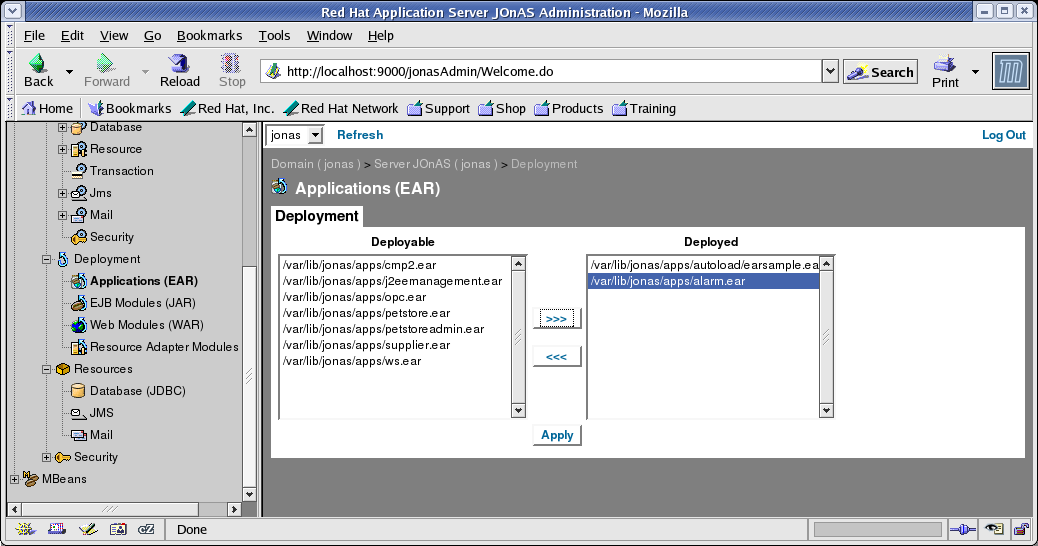The image size is (1038, 546).
Task: Open the Back button history arrow
Action: click(x=69, y=71)
